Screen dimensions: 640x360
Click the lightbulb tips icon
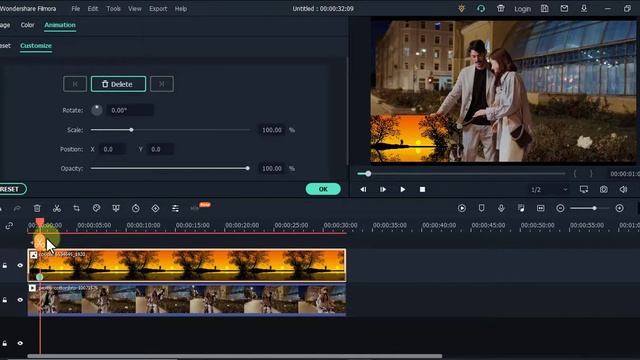click(x=462, y=9)
